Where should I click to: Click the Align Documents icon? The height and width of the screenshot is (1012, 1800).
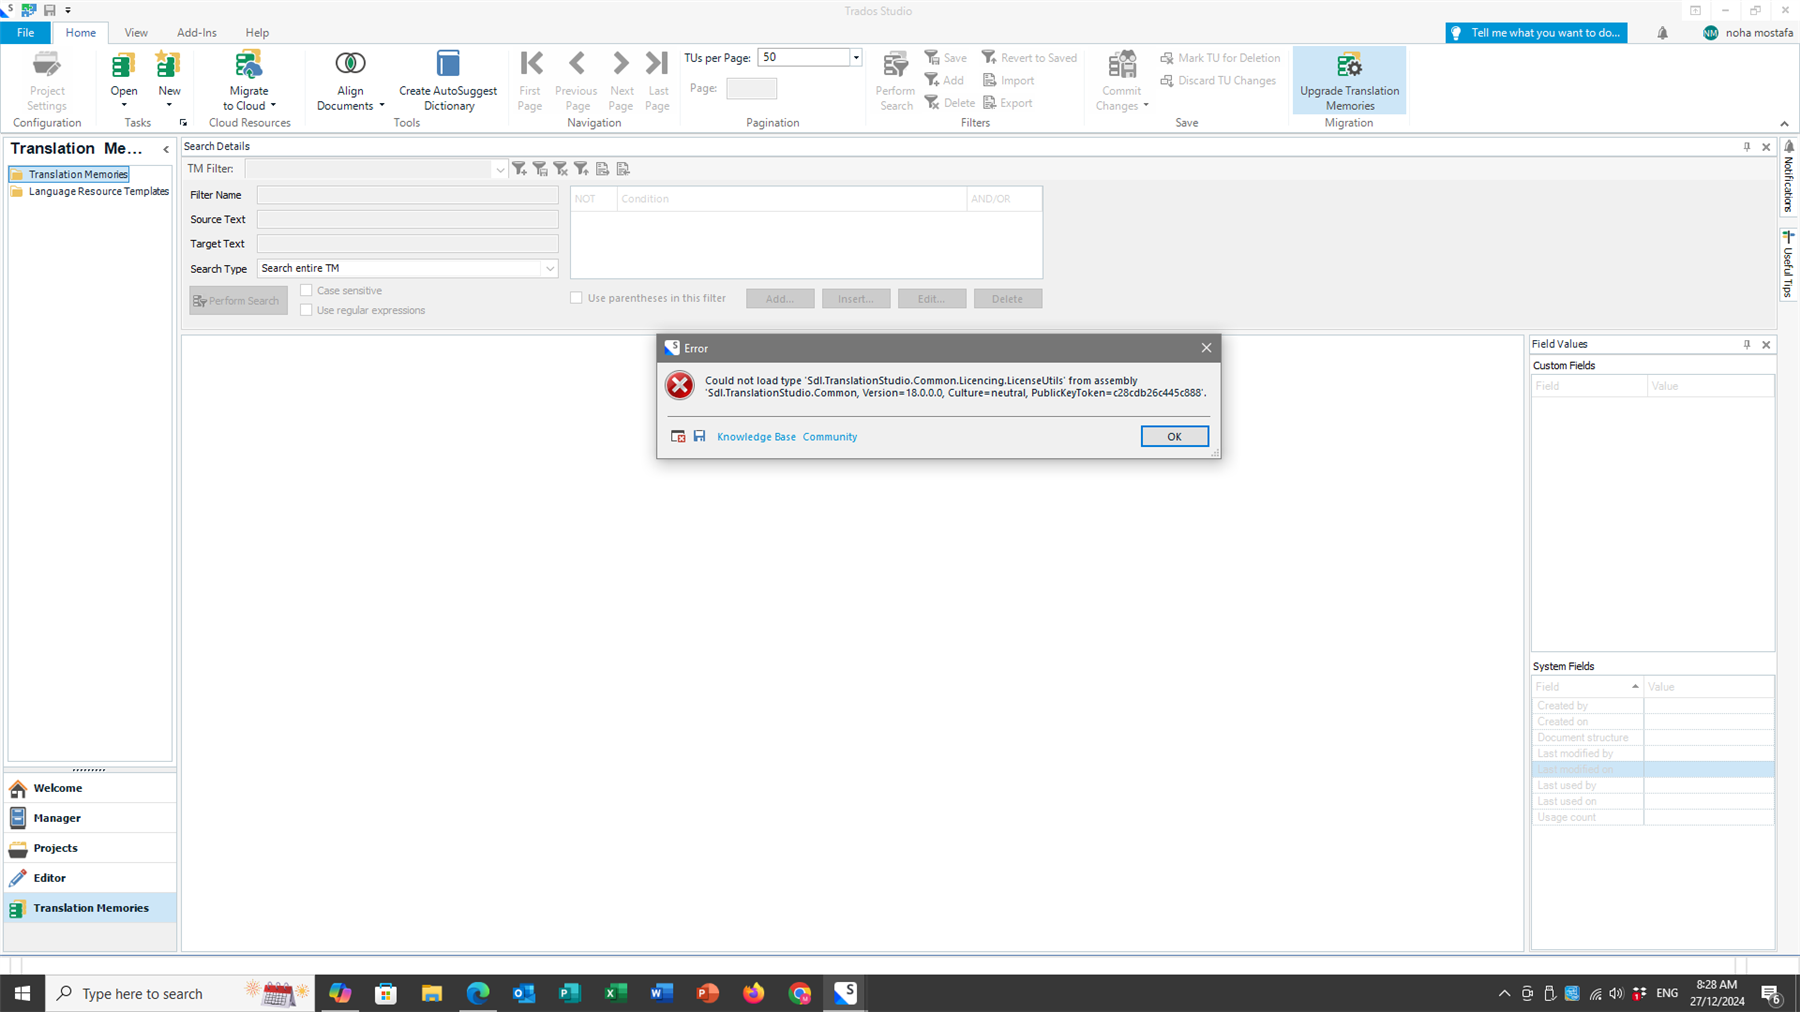click(350, 64)
